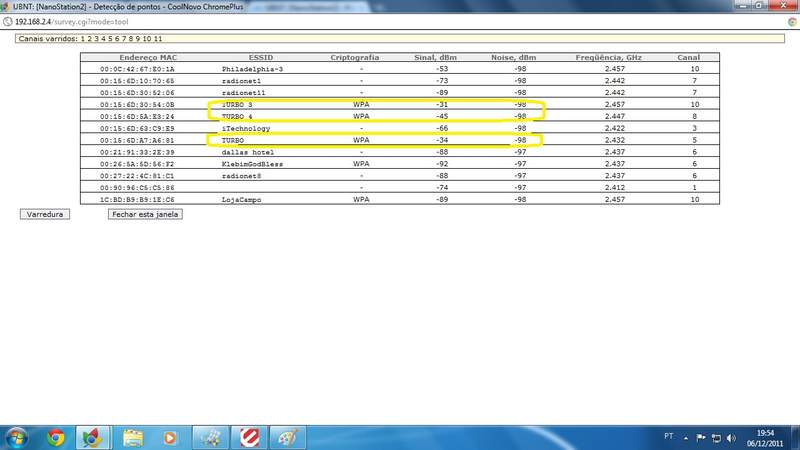Click WPA encryption cell in KlebimGodBless row
The image size is (800, 450).
[361, 164]
